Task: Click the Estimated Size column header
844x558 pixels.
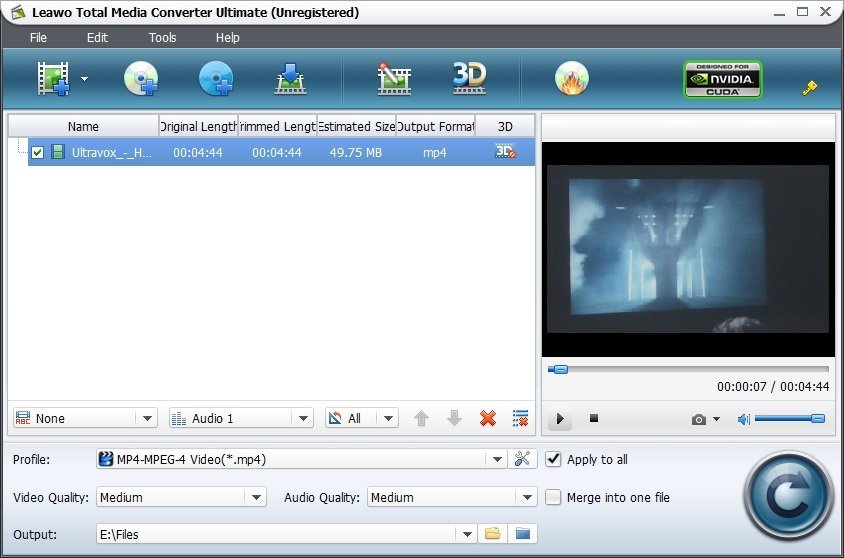Action: 356,126
